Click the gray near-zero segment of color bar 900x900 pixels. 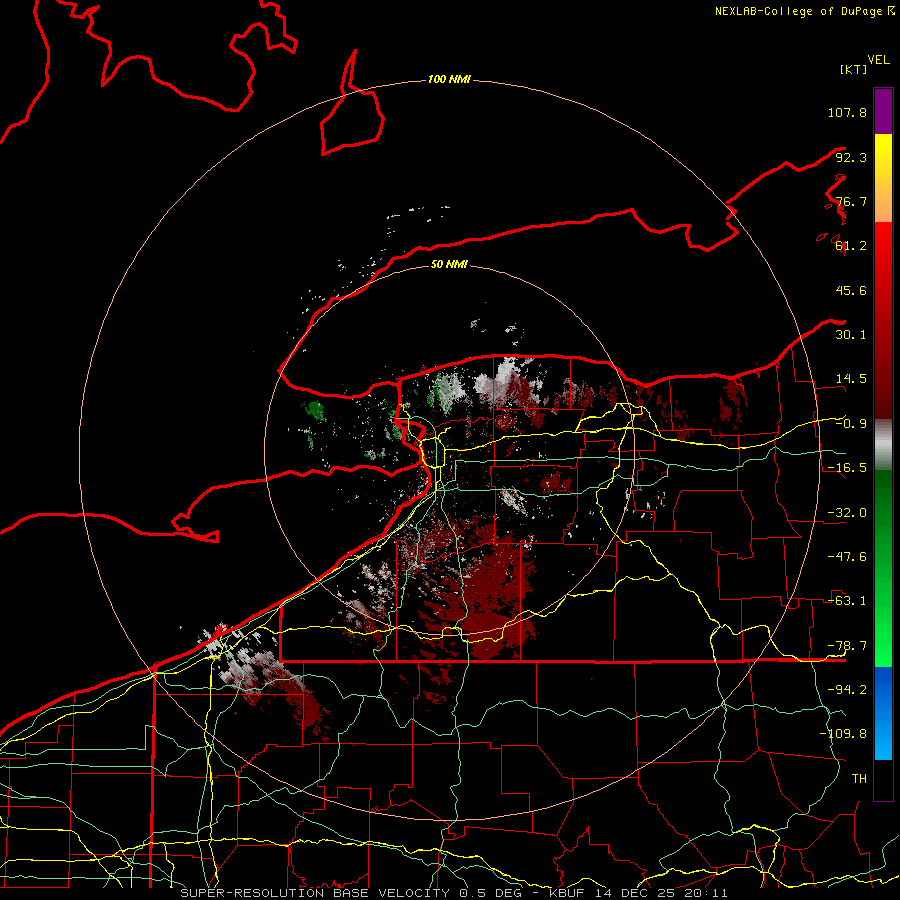[x=883, y=444]
